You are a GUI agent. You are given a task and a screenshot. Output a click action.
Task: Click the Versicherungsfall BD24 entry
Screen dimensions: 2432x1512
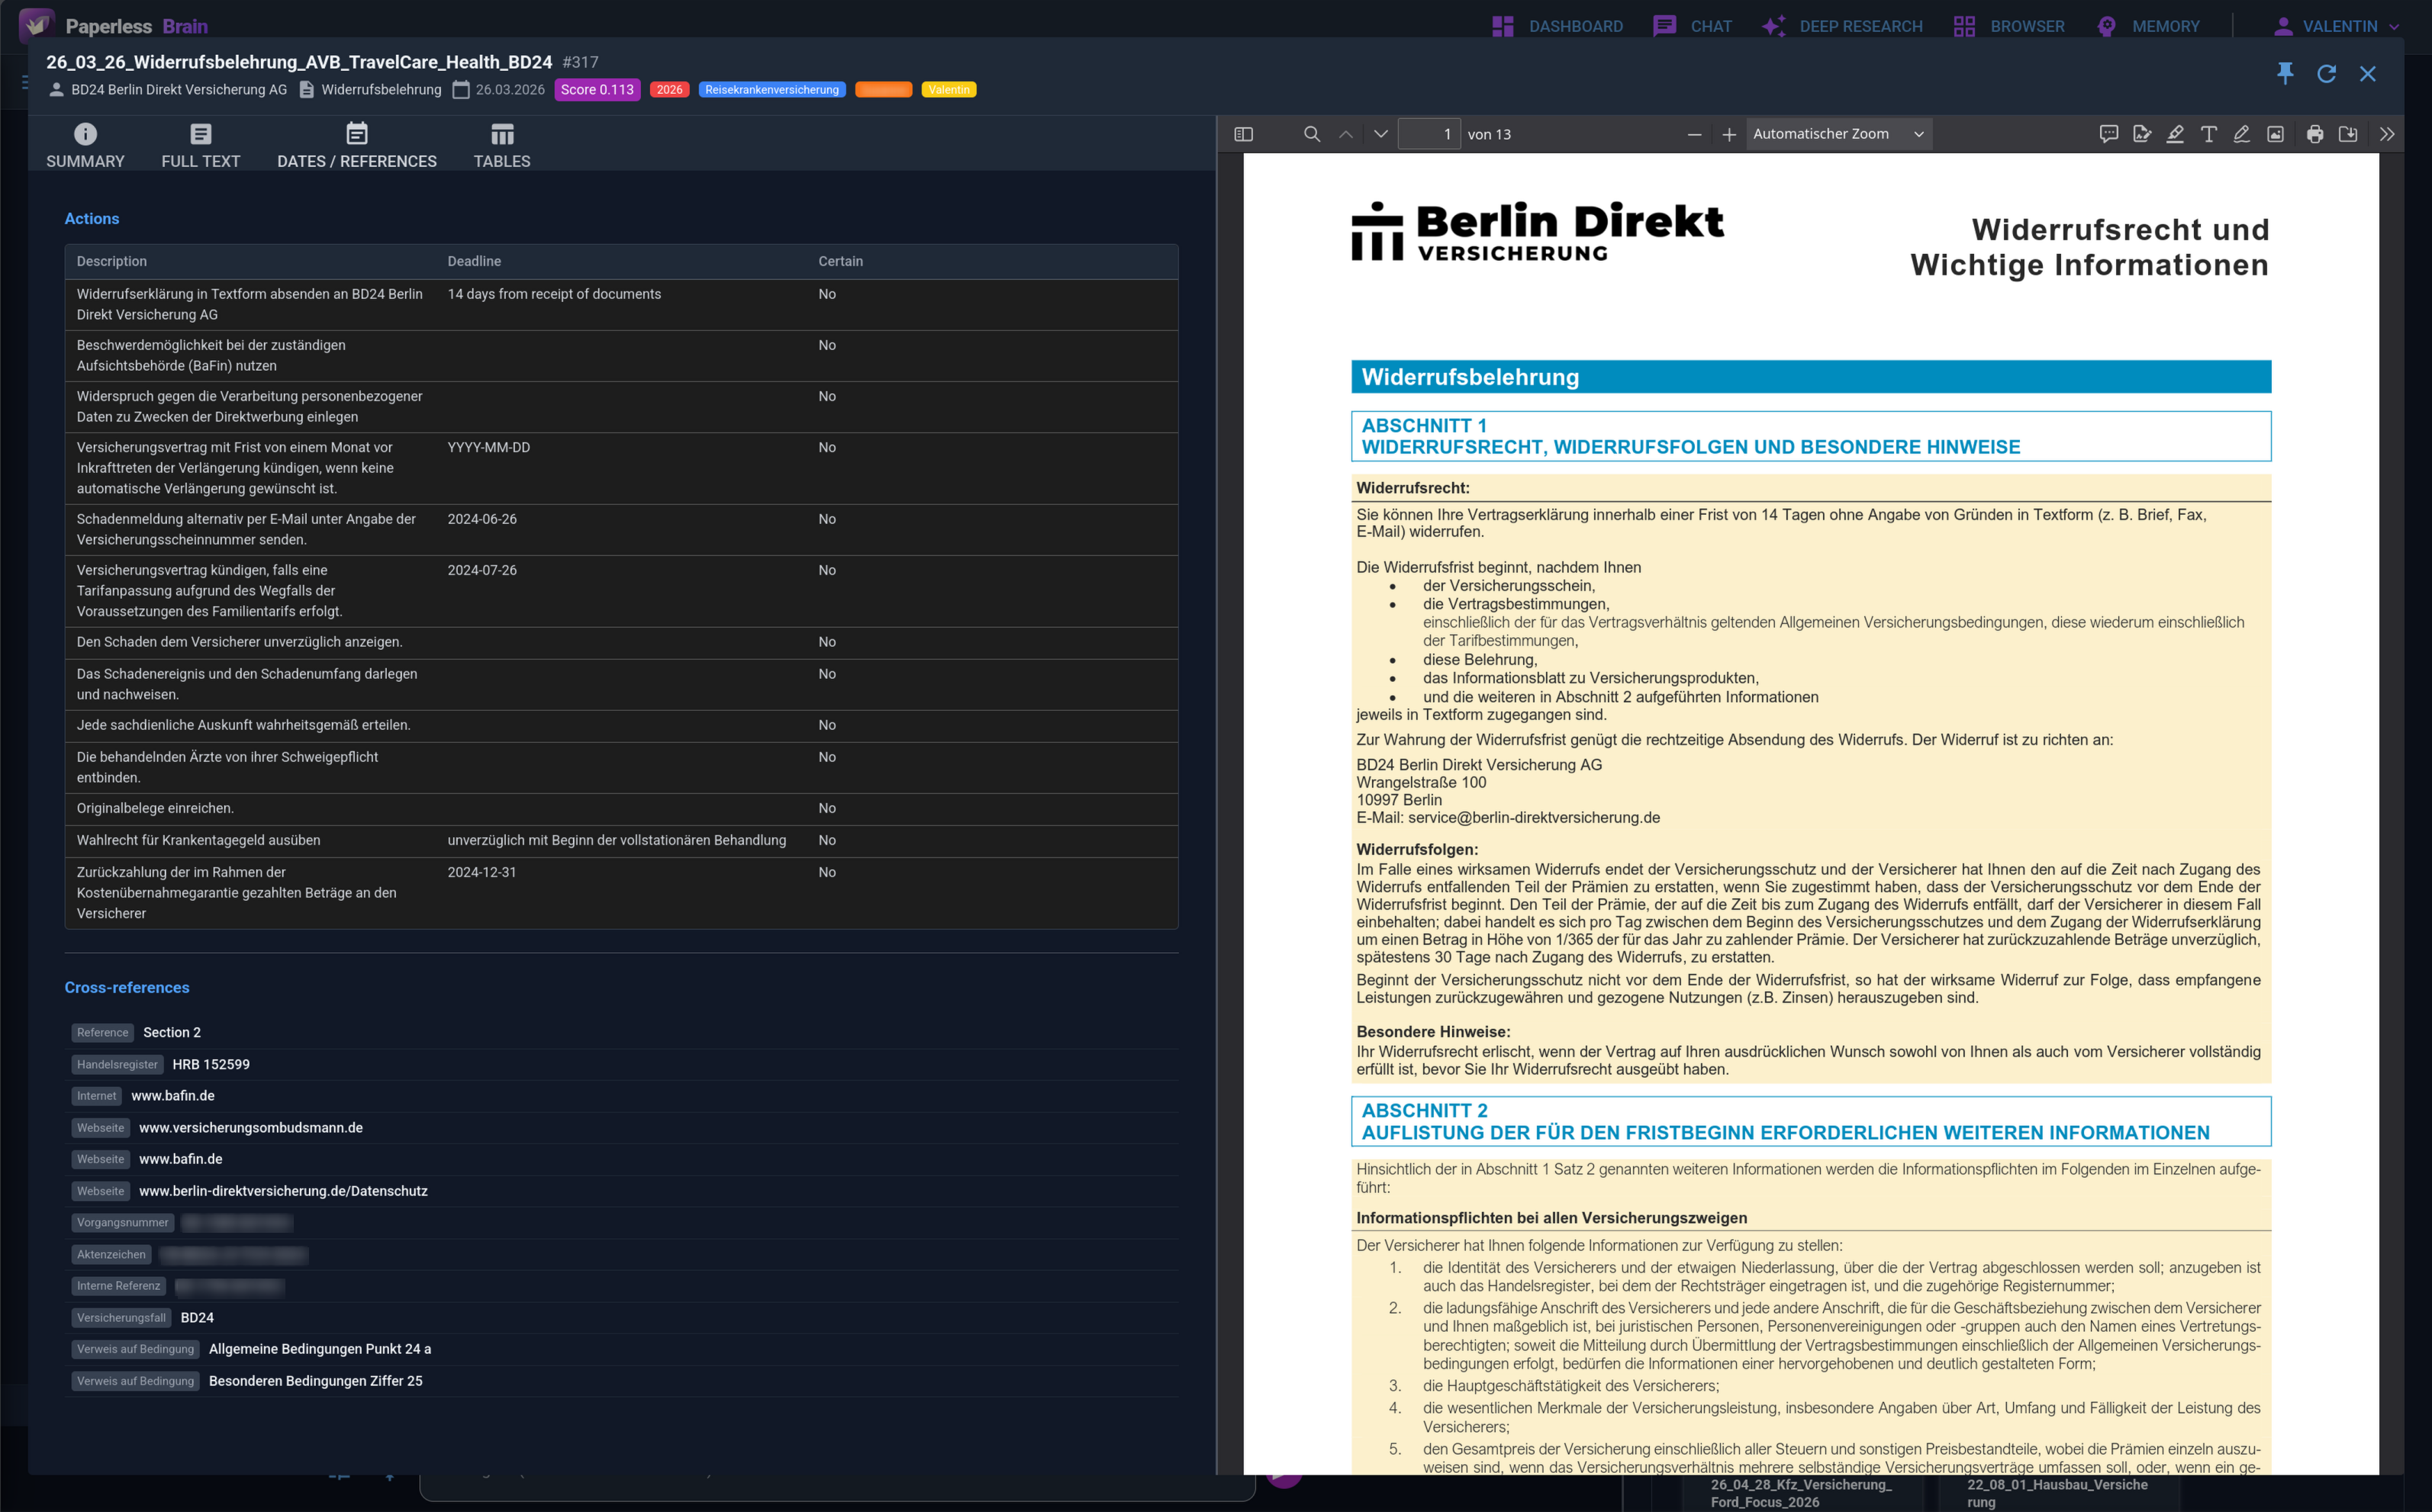[x=197, y=1317]
